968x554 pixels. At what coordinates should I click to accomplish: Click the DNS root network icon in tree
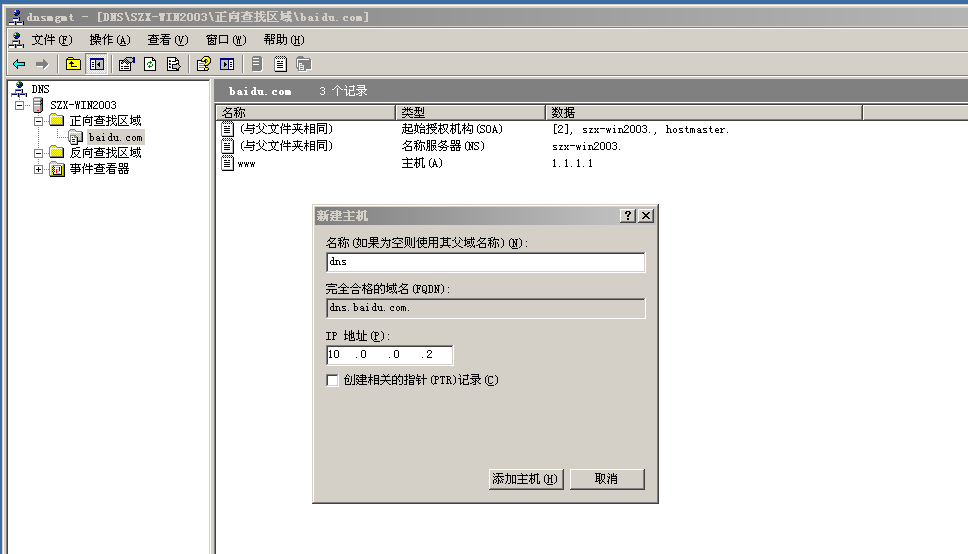pyautogui.click(x=20, y=89)
